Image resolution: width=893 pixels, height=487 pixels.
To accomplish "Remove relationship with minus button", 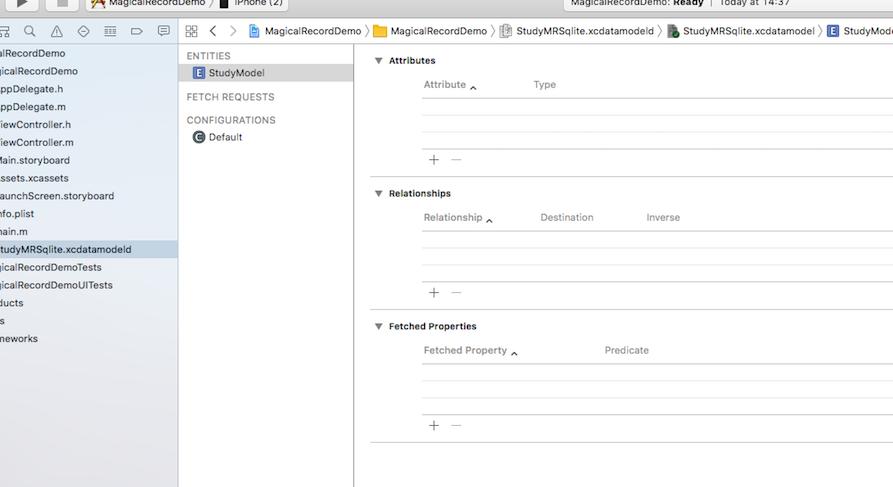I will coord(456,293).
